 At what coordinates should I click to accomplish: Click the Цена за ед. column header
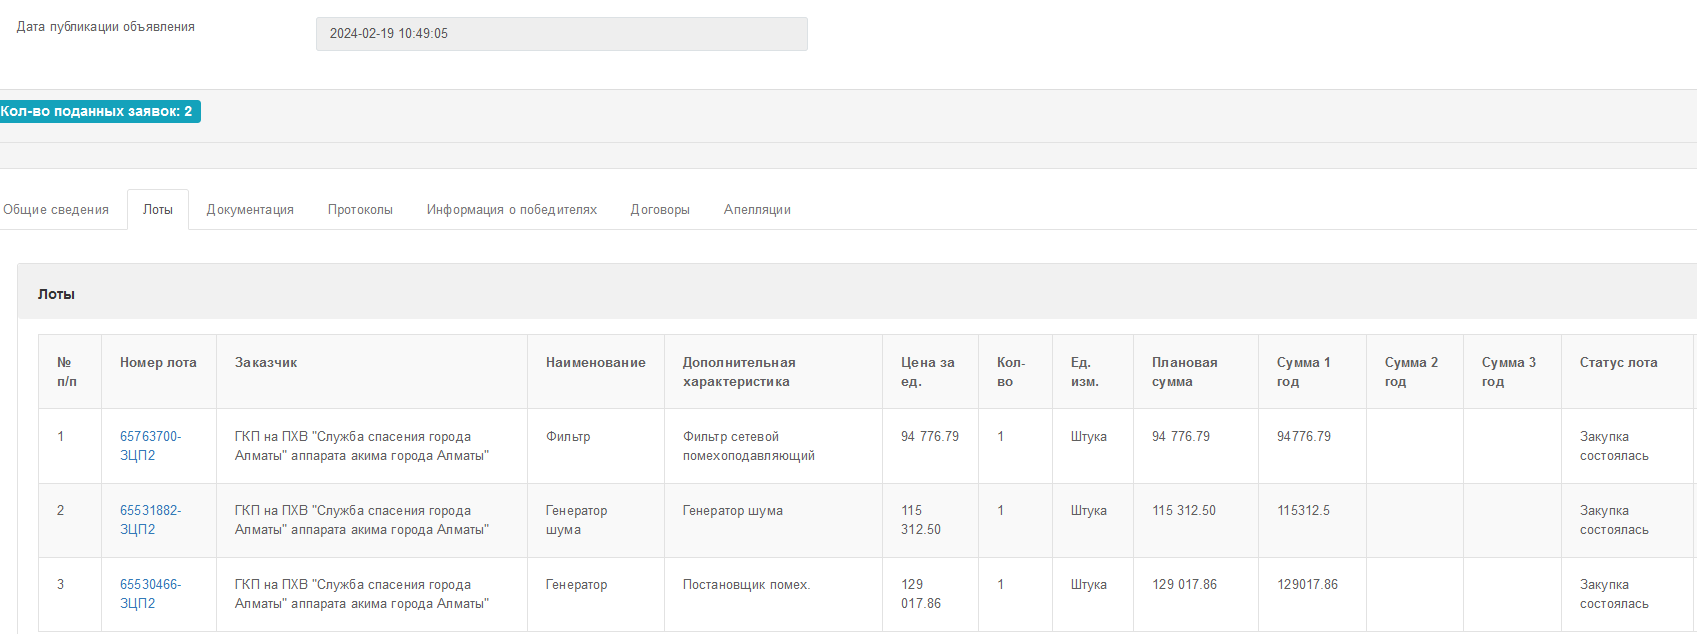pos(927,372)
